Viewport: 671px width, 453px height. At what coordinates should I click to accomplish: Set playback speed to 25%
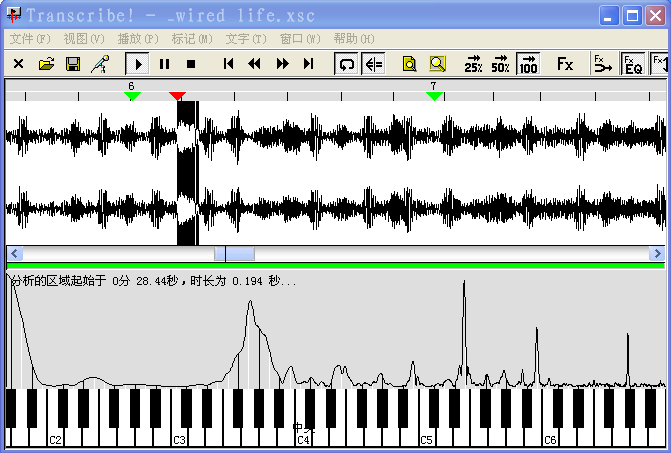[473, 64]
